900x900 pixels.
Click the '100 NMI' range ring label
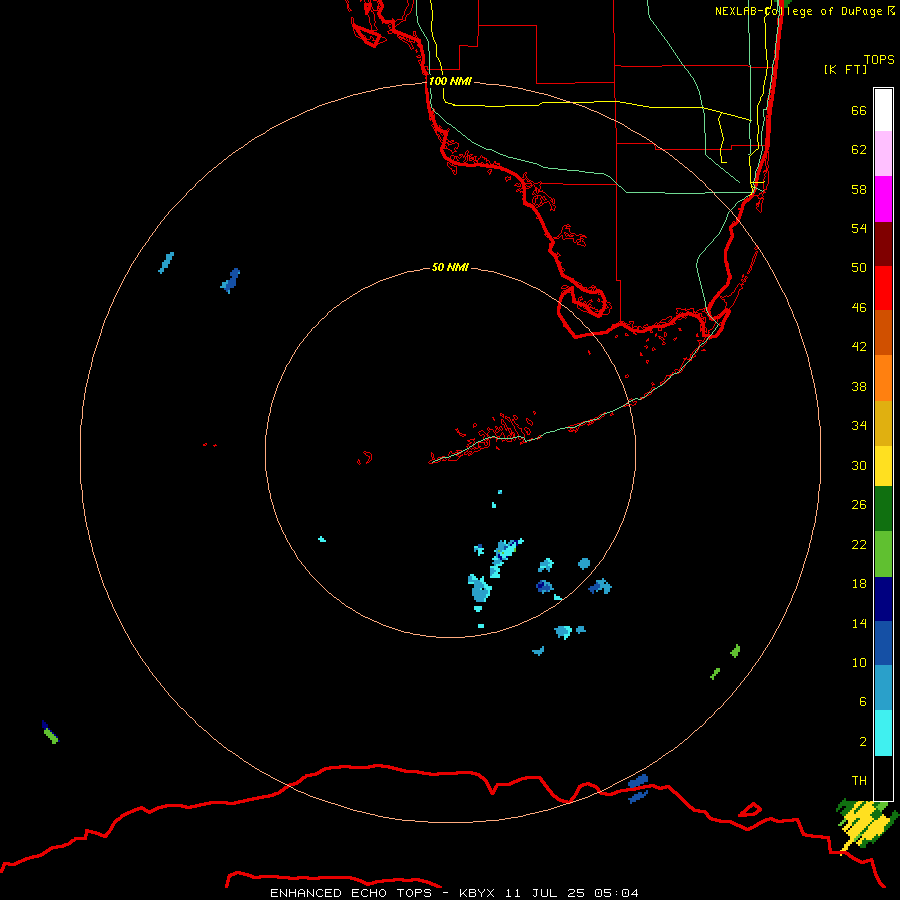(450, 82)
